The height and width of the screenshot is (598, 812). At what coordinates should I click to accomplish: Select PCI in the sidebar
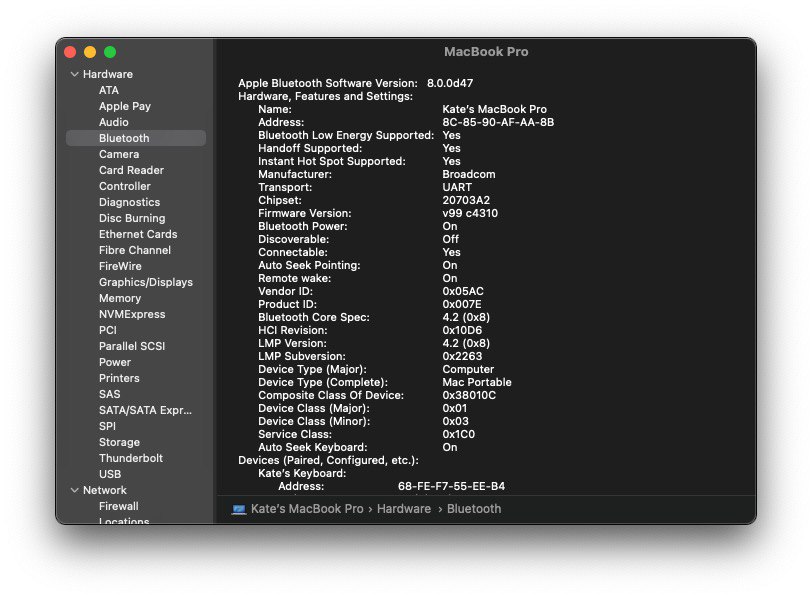click(x=108, y=330)
